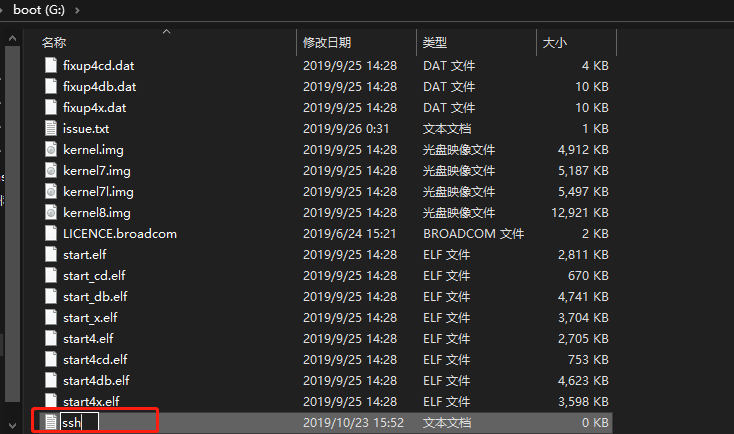
Task: Click the 2019/6/24 15:21 date of LICENCE.broadcom
Action: click(349, 234)
